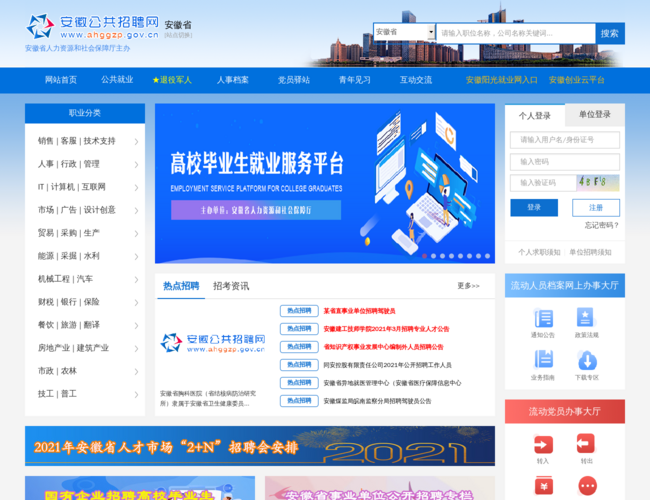Focus the username / ID number field
650x500 pixels.
click(565, 140)
